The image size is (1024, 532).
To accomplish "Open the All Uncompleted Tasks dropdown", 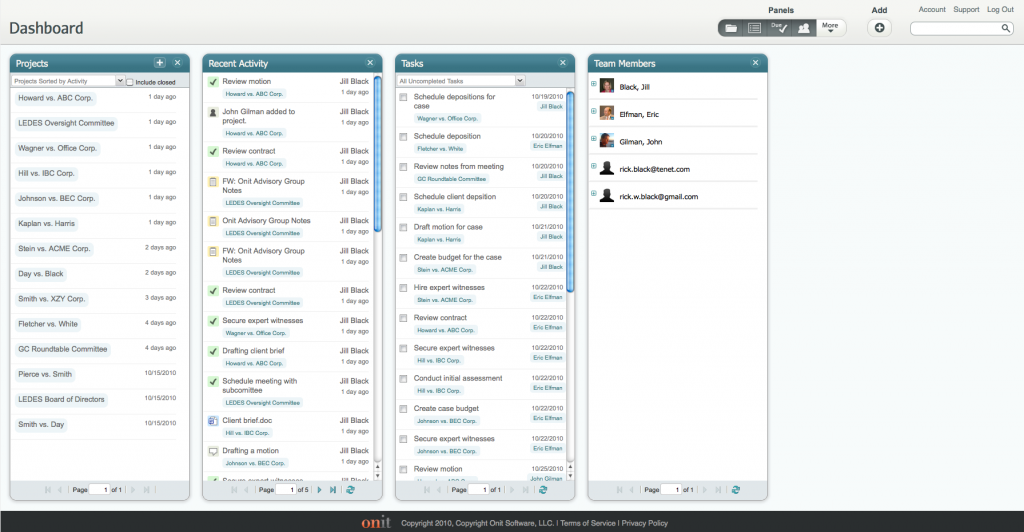I will [x=520, y=81].
